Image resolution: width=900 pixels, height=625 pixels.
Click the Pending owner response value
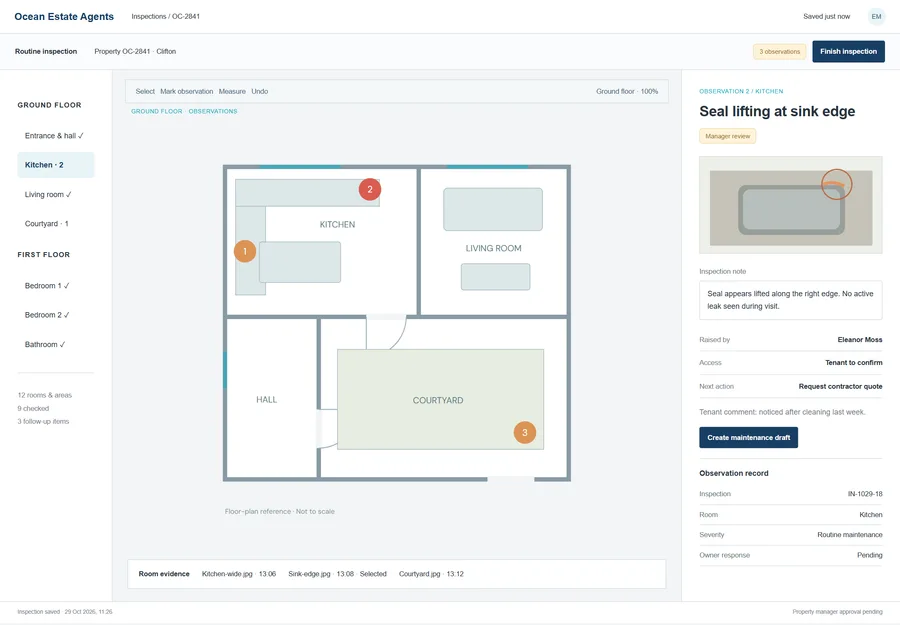click(870, 555)
